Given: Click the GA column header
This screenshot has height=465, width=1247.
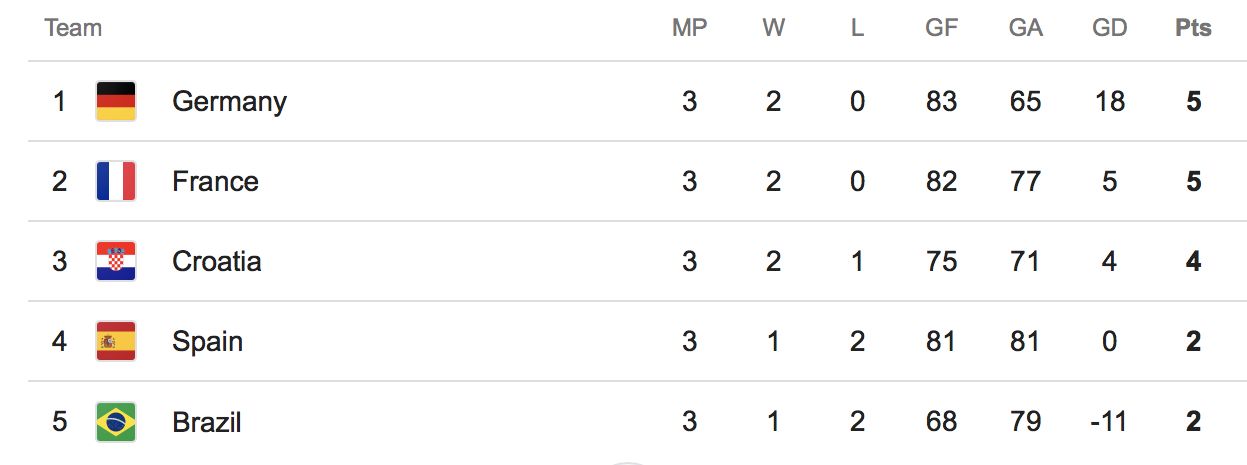Looking at the screenshot, I should click(1025, 28).
